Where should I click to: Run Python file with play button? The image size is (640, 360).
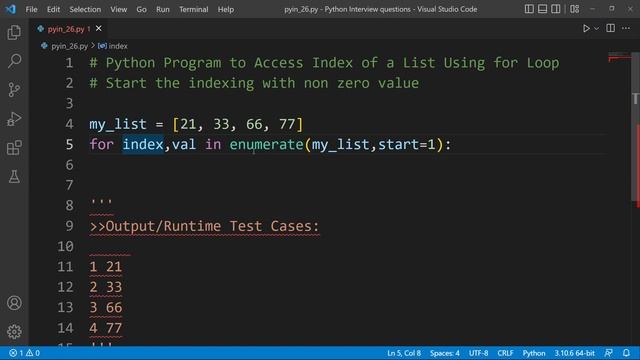click(x=586, y=28)
